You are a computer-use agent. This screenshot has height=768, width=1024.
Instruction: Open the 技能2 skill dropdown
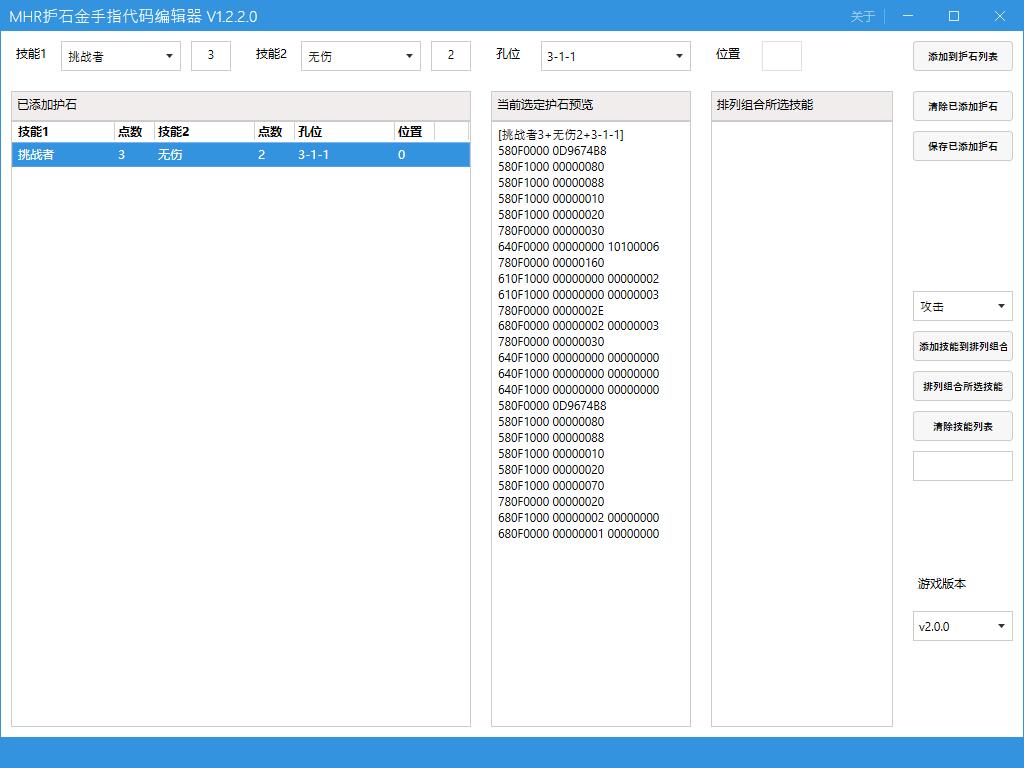click(360, 56)
